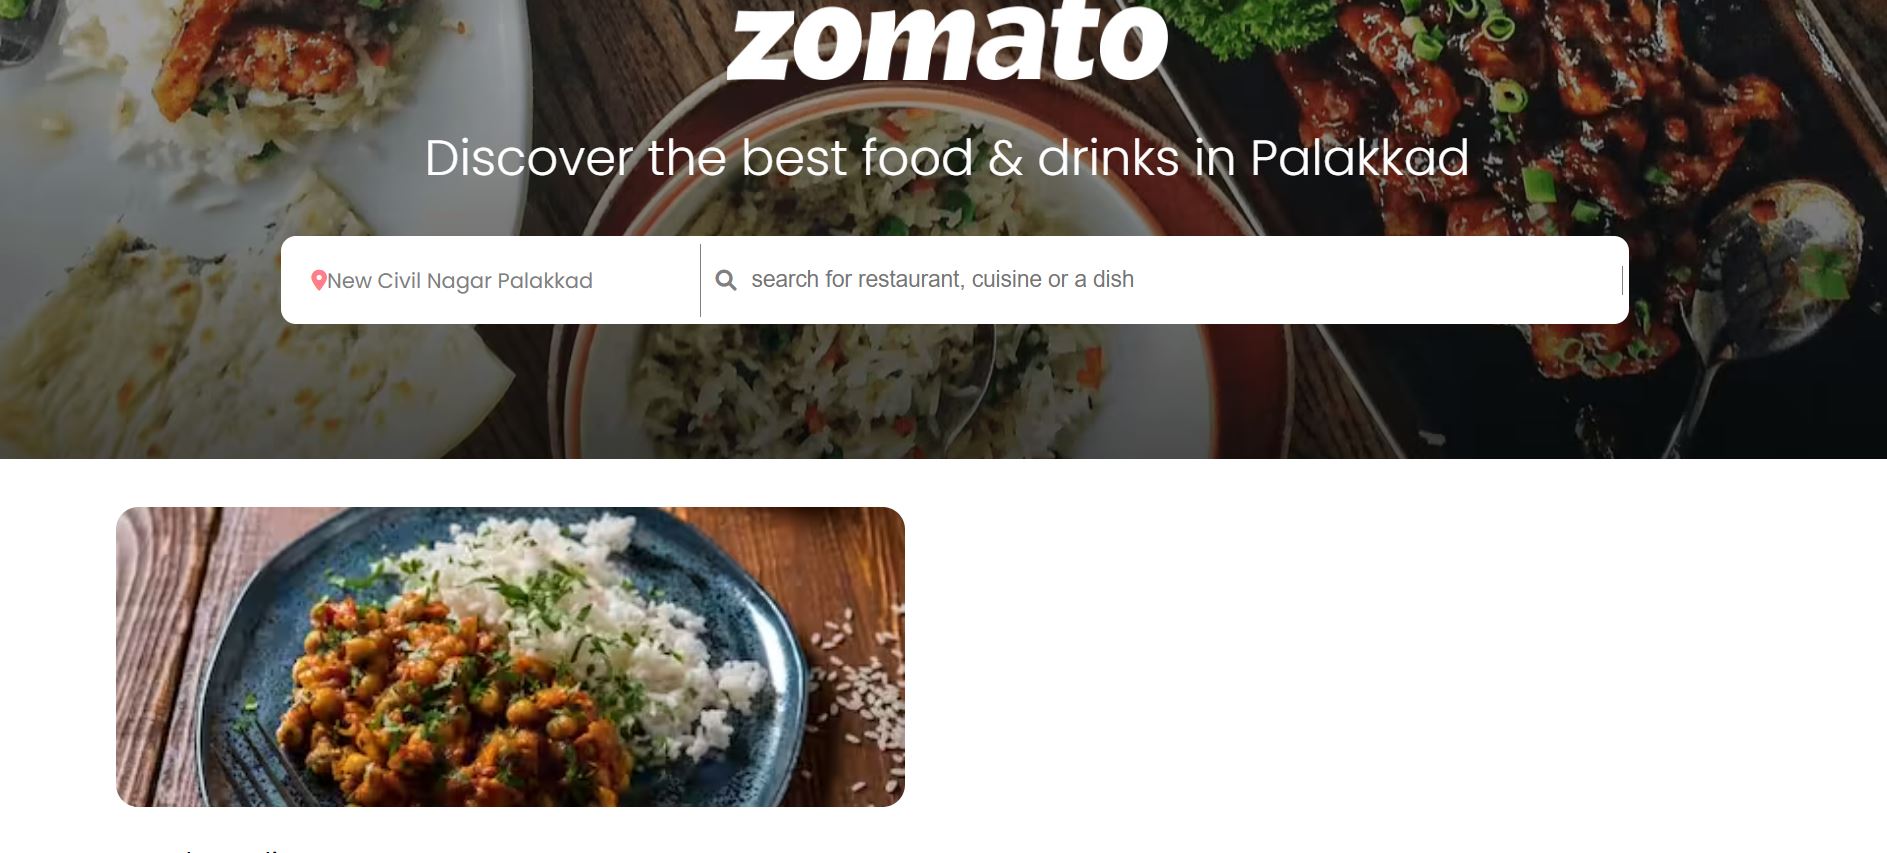Click the magnifying glass search icon
1887x853 pixels.
tap(726, 280)
